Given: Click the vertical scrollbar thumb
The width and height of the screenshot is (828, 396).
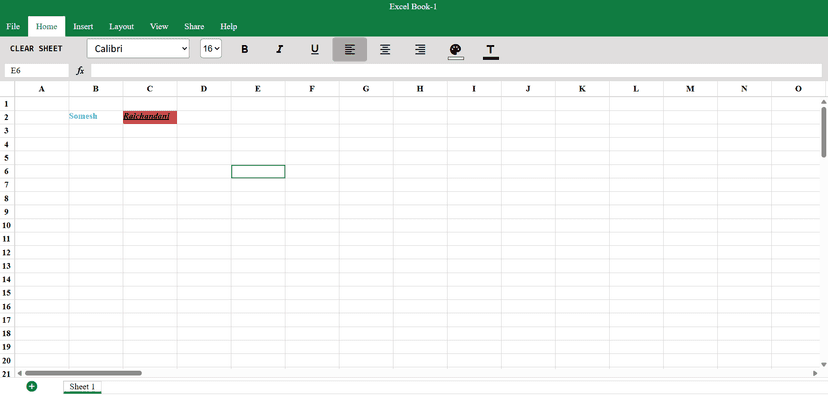Looking at the screenshot, I should (824, 132).
